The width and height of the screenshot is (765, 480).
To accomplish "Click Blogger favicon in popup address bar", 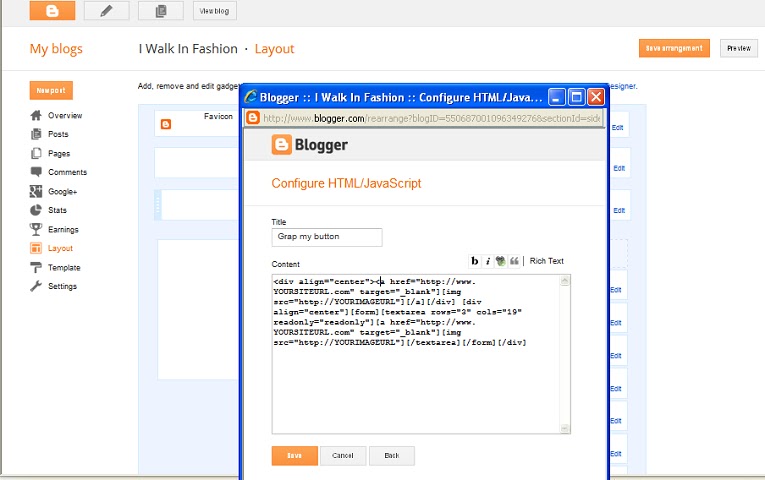I will pyautogui.click(x=253, y=118).
